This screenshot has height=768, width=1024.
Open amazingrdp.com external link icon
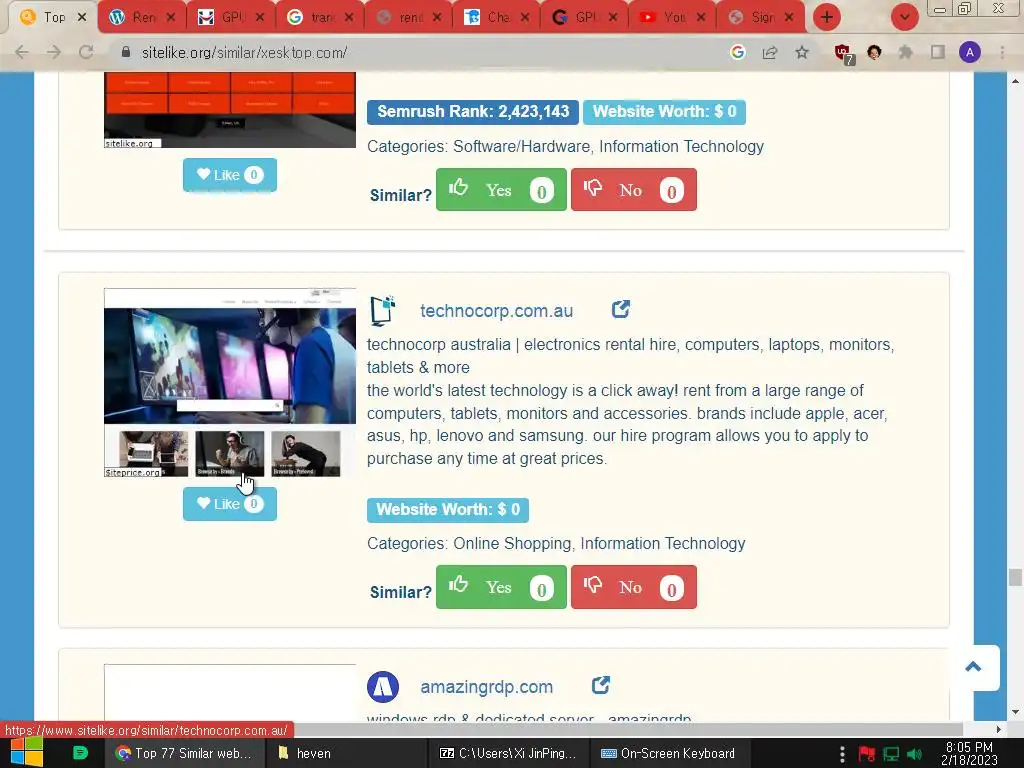point(601,685)
